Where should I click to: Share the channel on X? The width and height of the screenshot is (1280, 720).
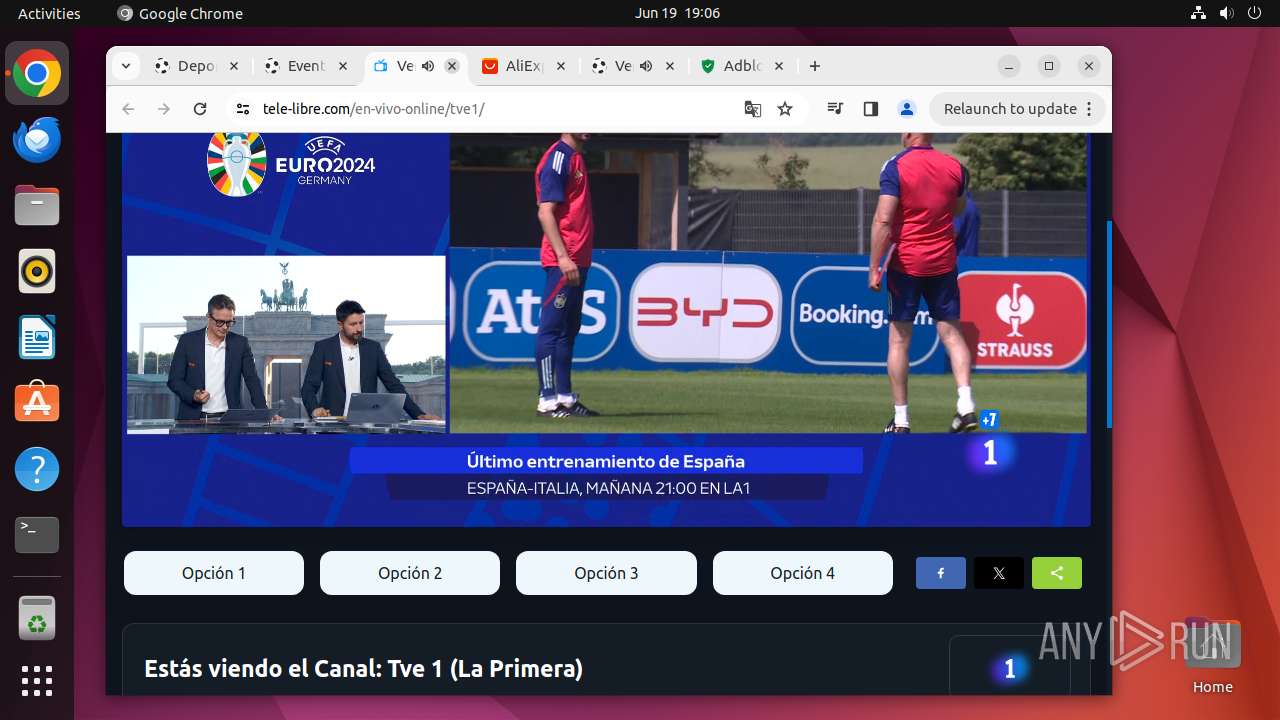point(999,573)
